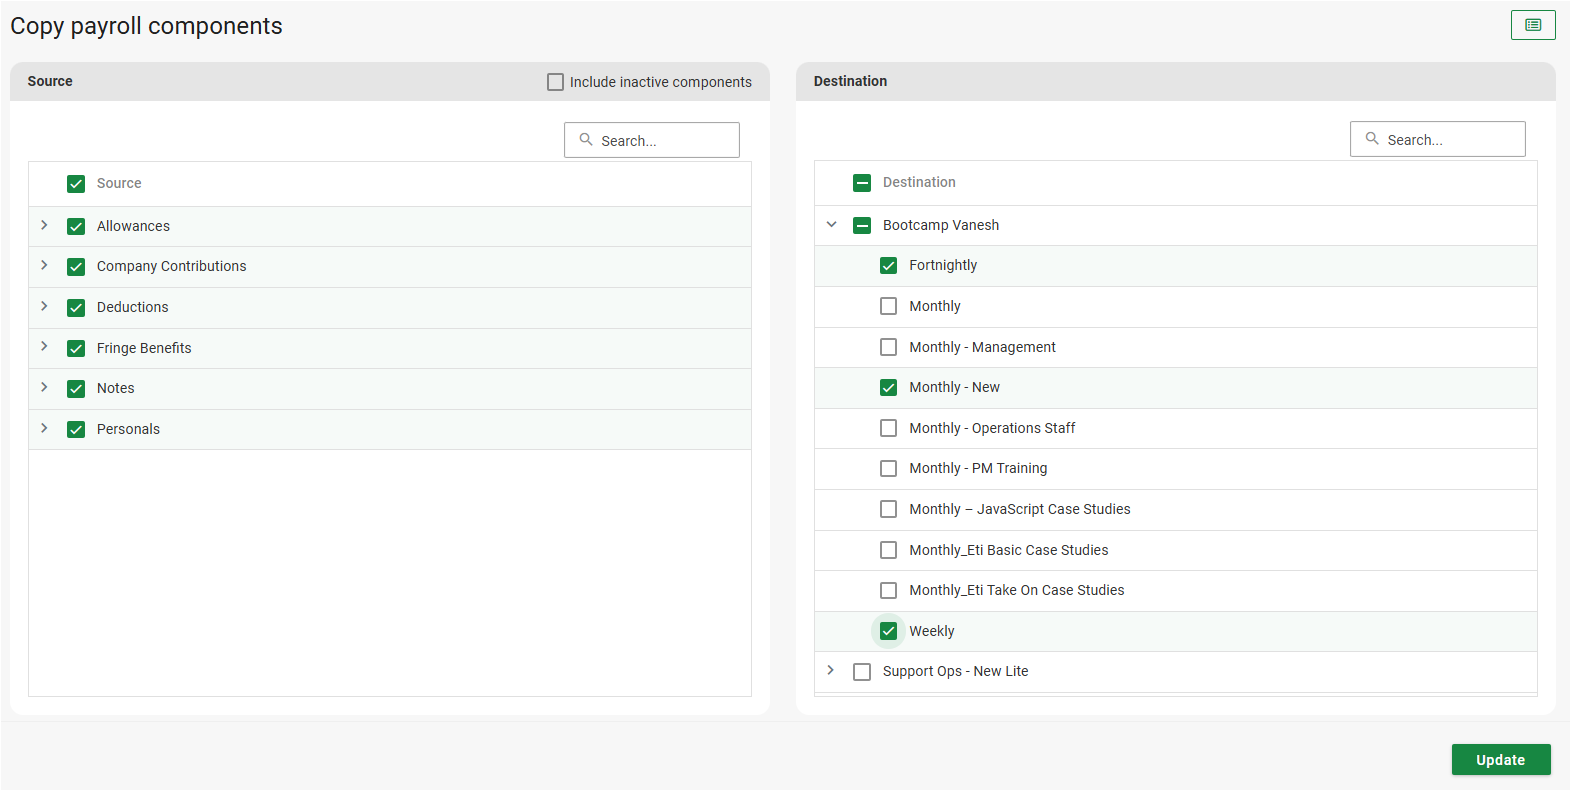The image size is (1571, 791).
Task: Select the Deductions row label
Action: point(132,307)
